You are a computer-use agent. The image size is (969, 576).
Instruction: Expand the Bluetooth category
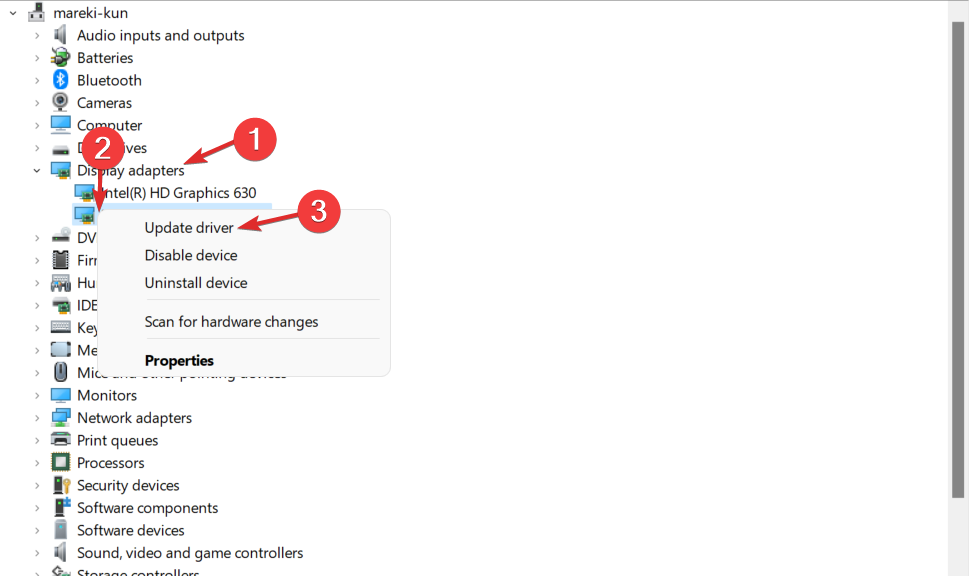point(37,80)
